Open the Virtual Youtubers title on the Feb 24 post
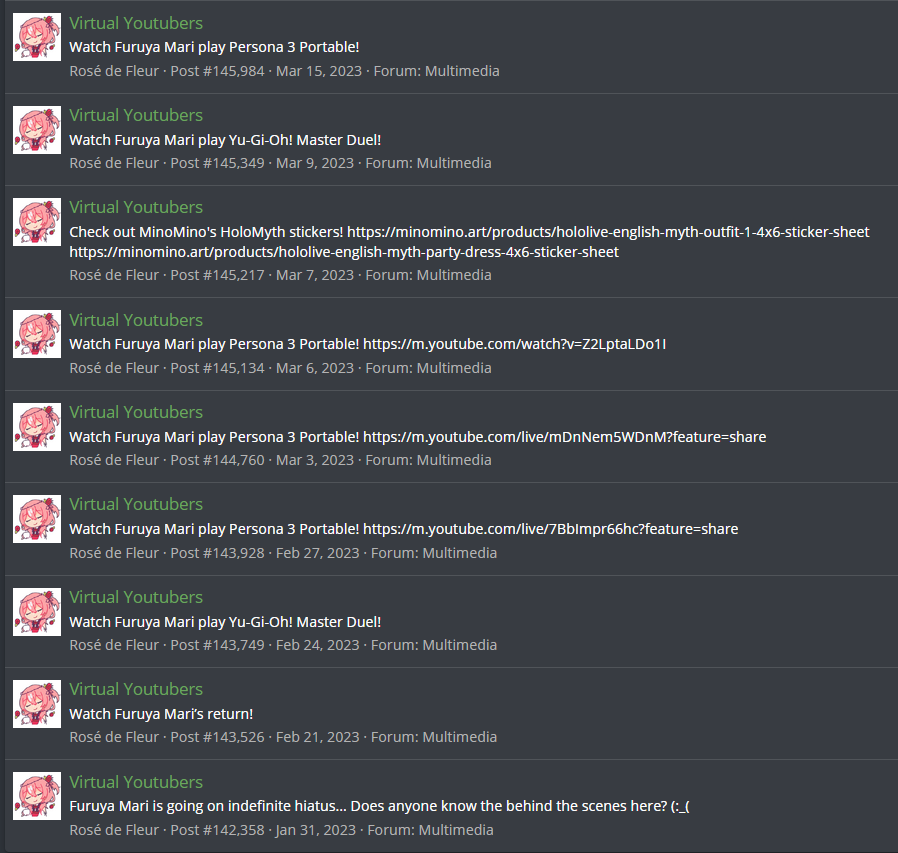Image resolution: width=898 pixels, height=853 pixels. pyautogui.click(x=136, y=597)
